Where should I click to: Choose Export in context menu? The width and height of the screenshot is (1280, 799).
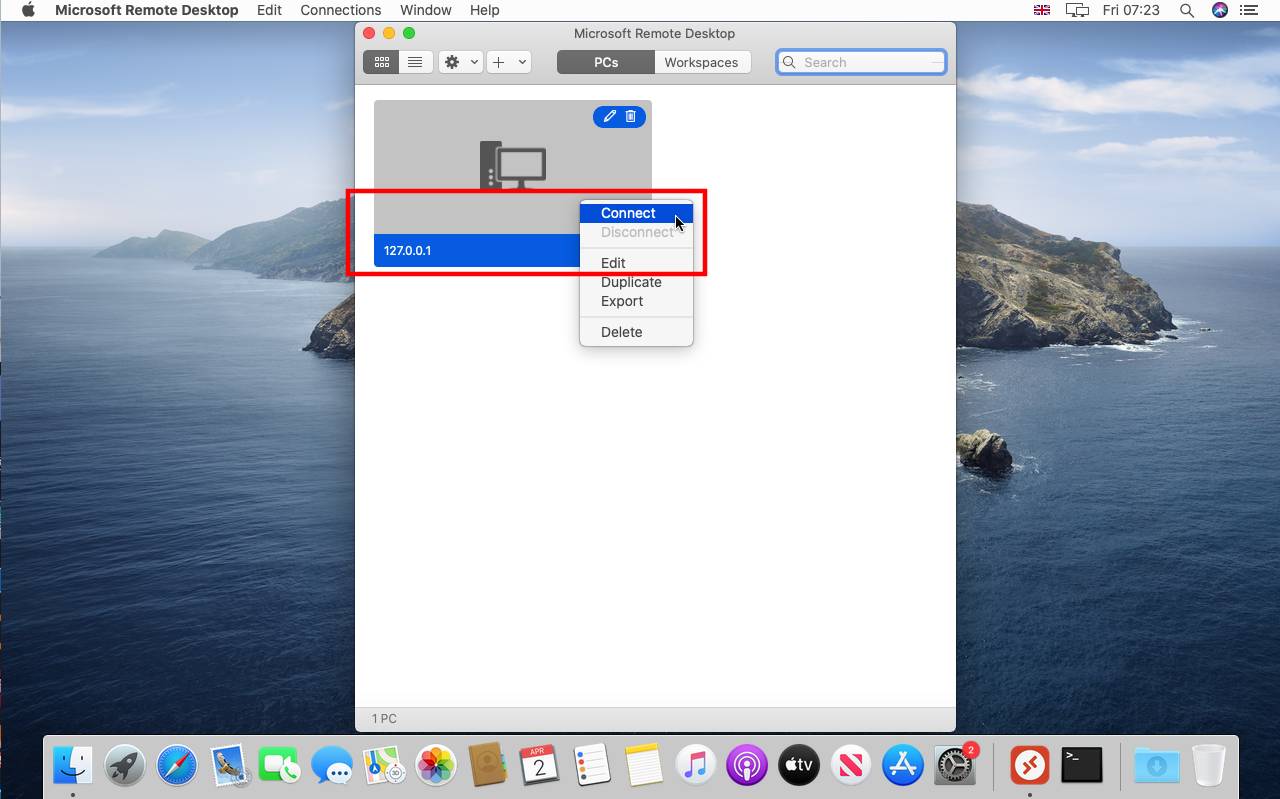tap(636, 301)
